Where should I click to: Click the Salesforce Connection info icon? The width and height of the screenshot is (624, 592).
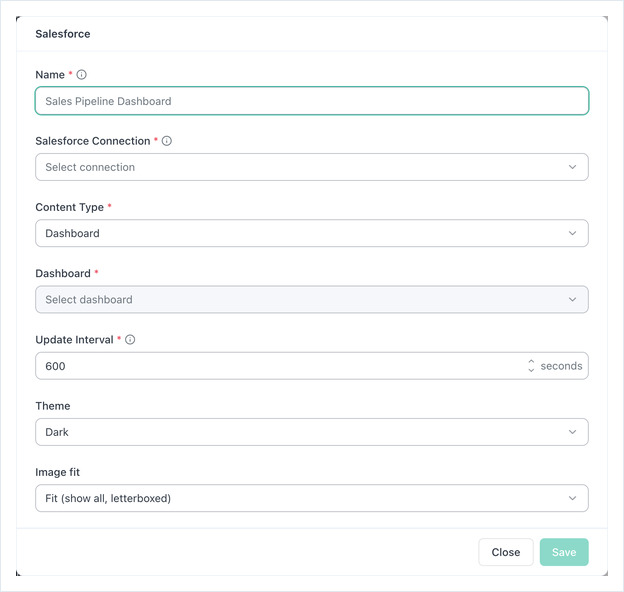click(x=167, y=141)
